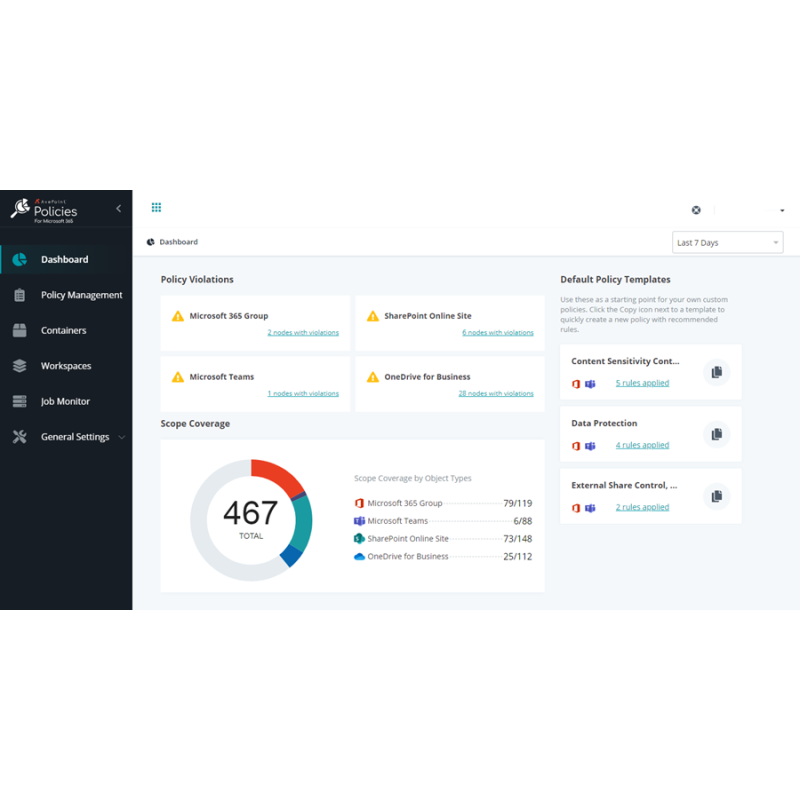The height and width of the screenshot is (800, 800).
Task: Click Office icon under Data Protection
Action: [576, 446]
